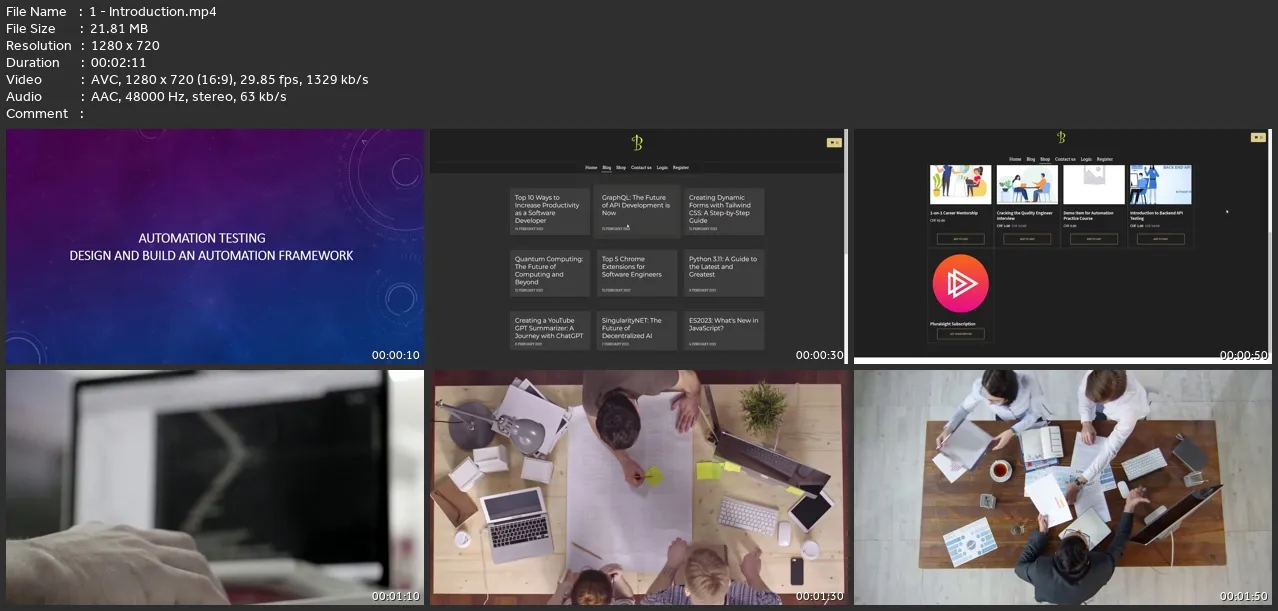Open the Shop tab in the 00:00:30 frame

621,168
